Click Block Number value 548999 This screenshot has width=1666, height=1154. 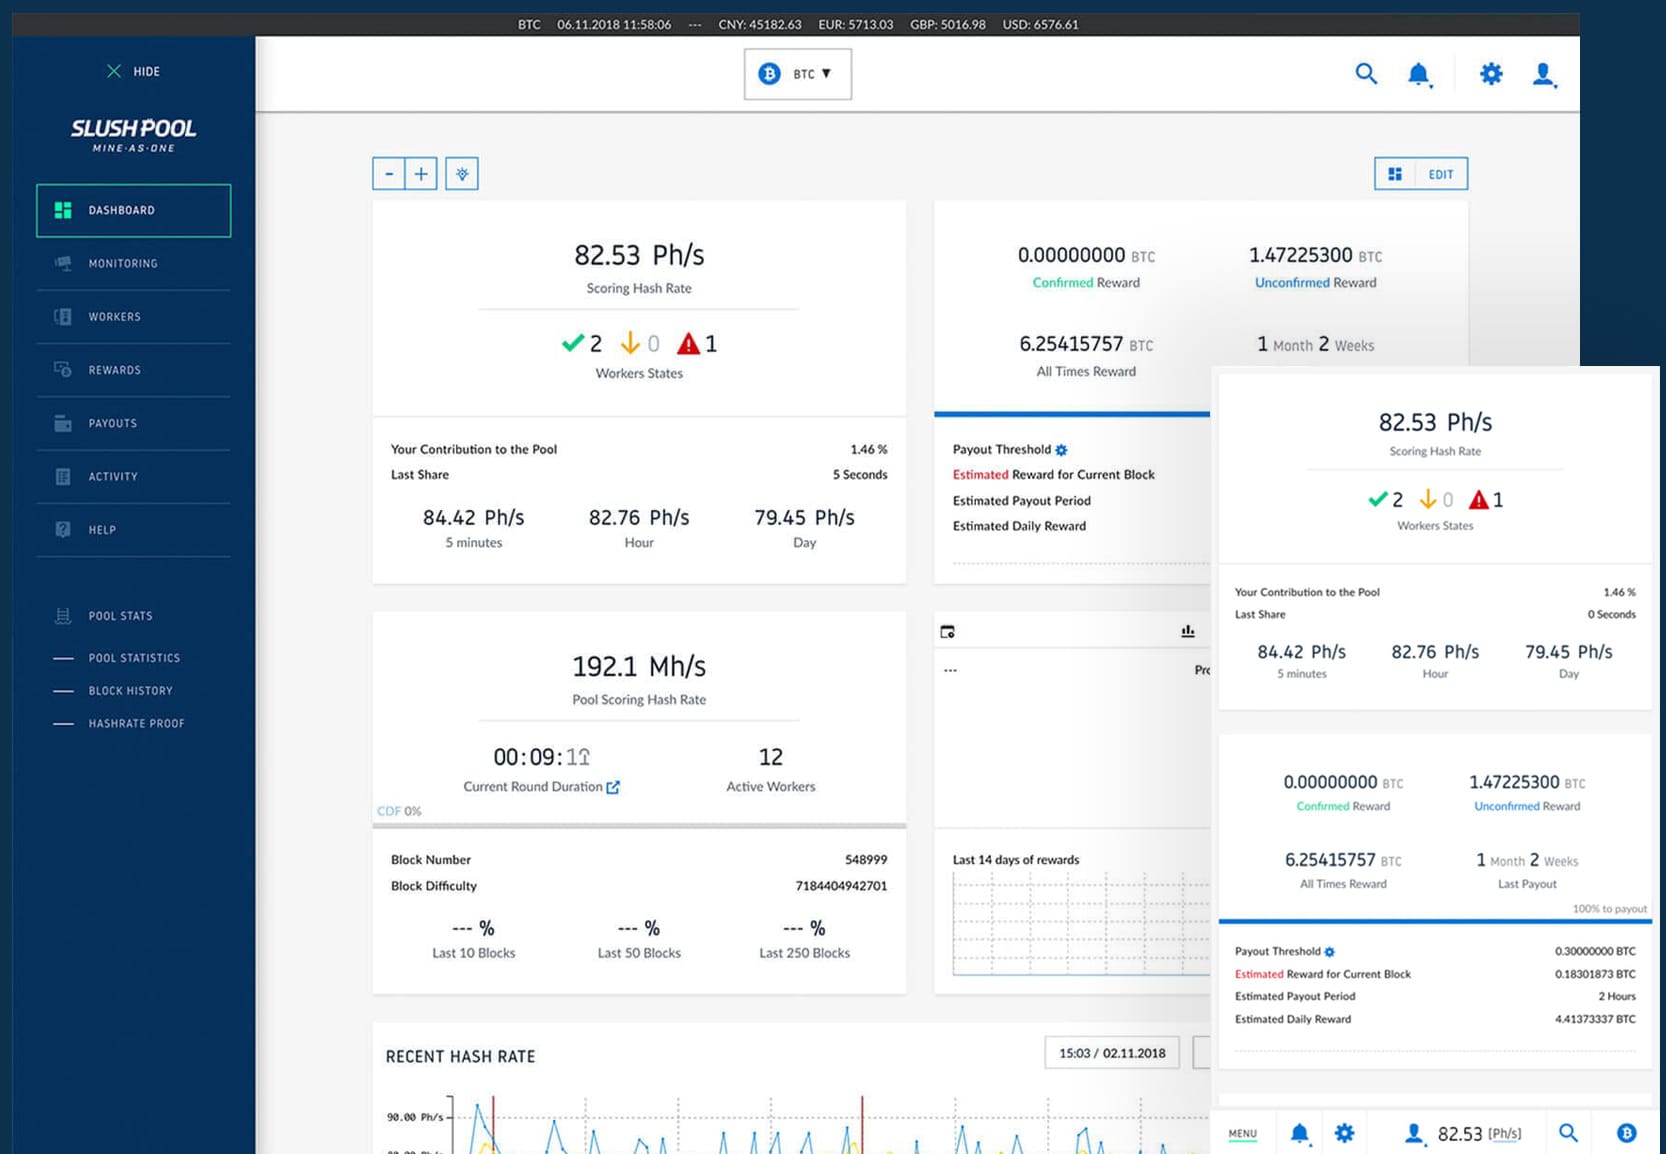(x=866, y=860)
